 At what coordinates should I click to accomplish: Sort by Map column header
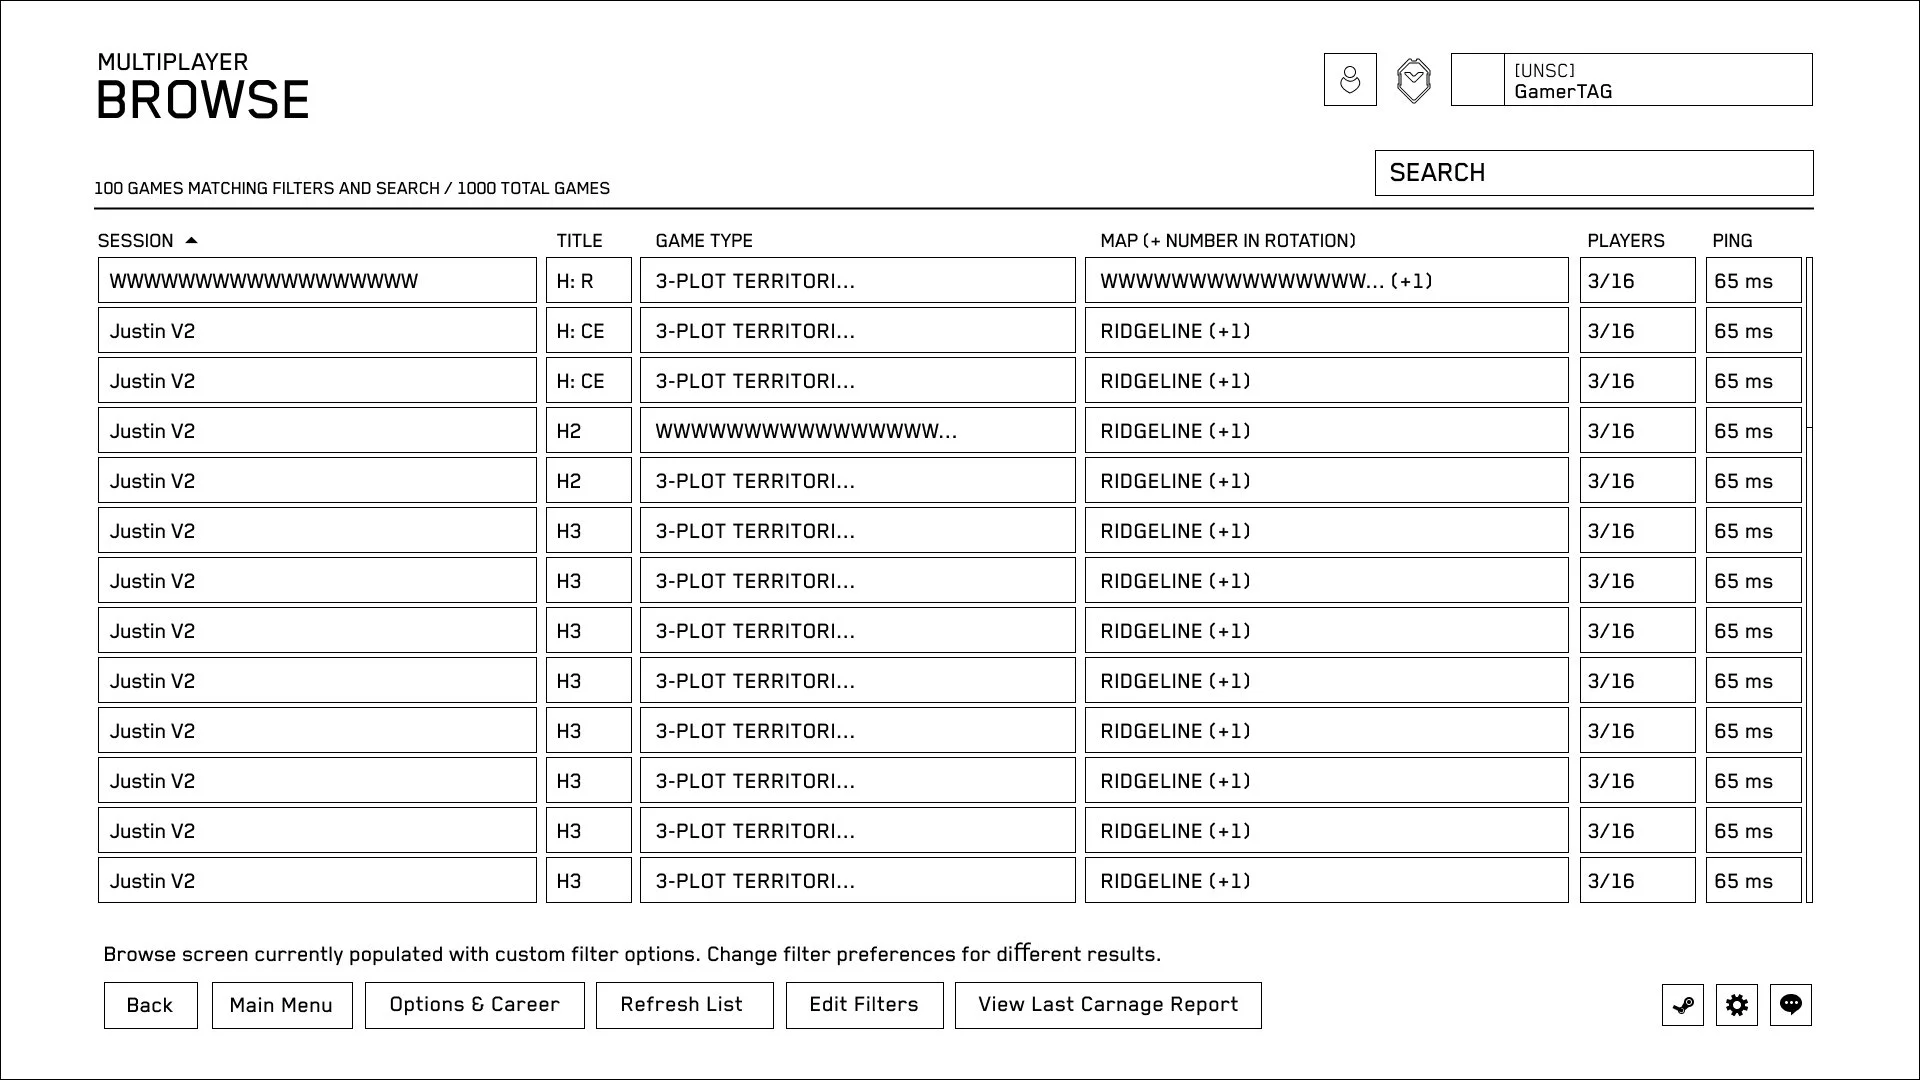1228,241
